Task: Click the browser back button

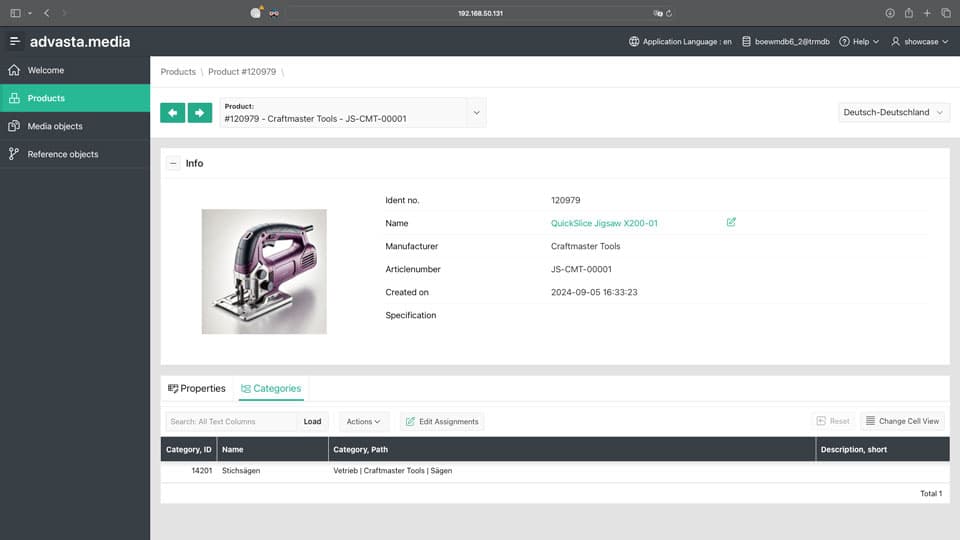Action: 47,13
